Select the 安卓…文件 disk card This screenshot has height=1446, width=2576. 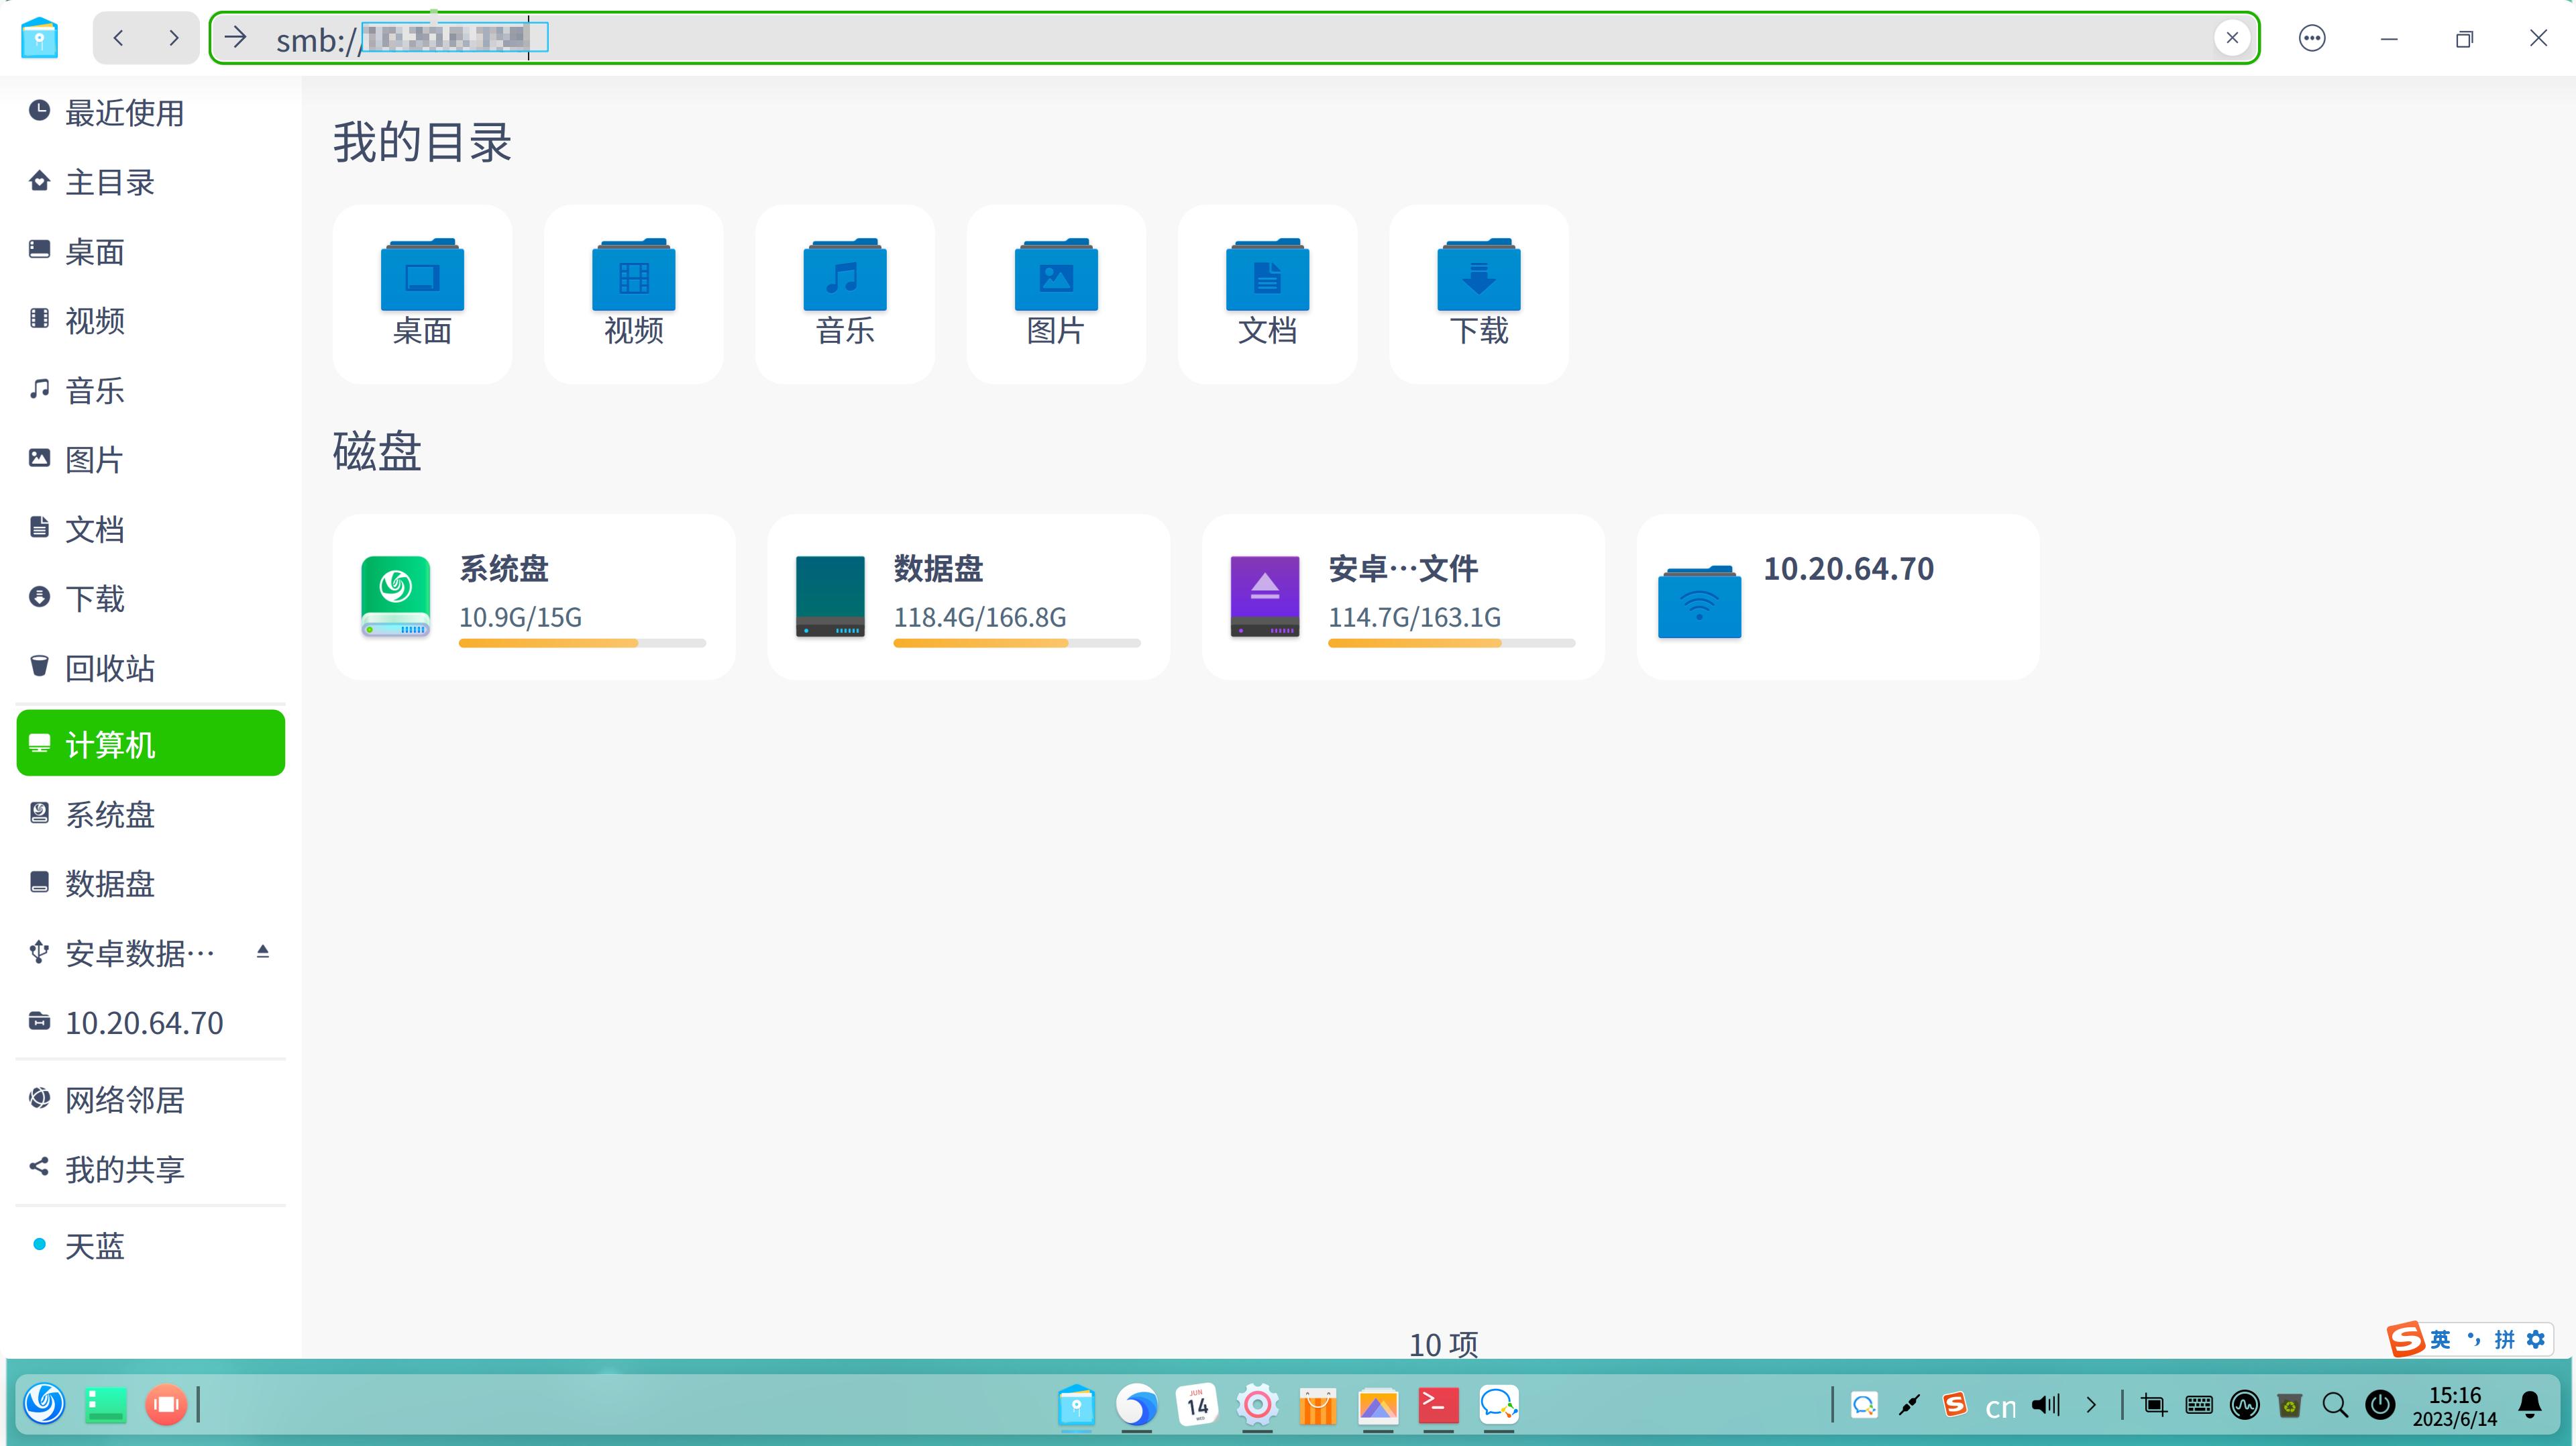click(1403, 597)
